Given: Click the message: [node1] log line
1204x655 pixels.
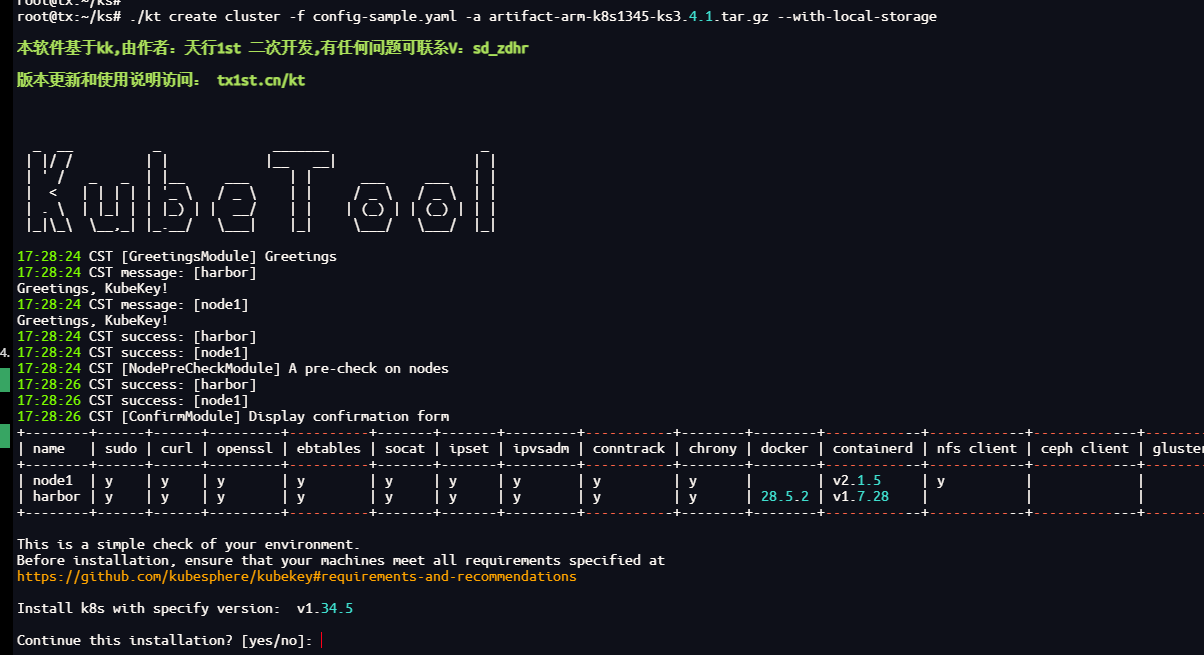Looking at the screenshot, I should [x=133, y=304].
